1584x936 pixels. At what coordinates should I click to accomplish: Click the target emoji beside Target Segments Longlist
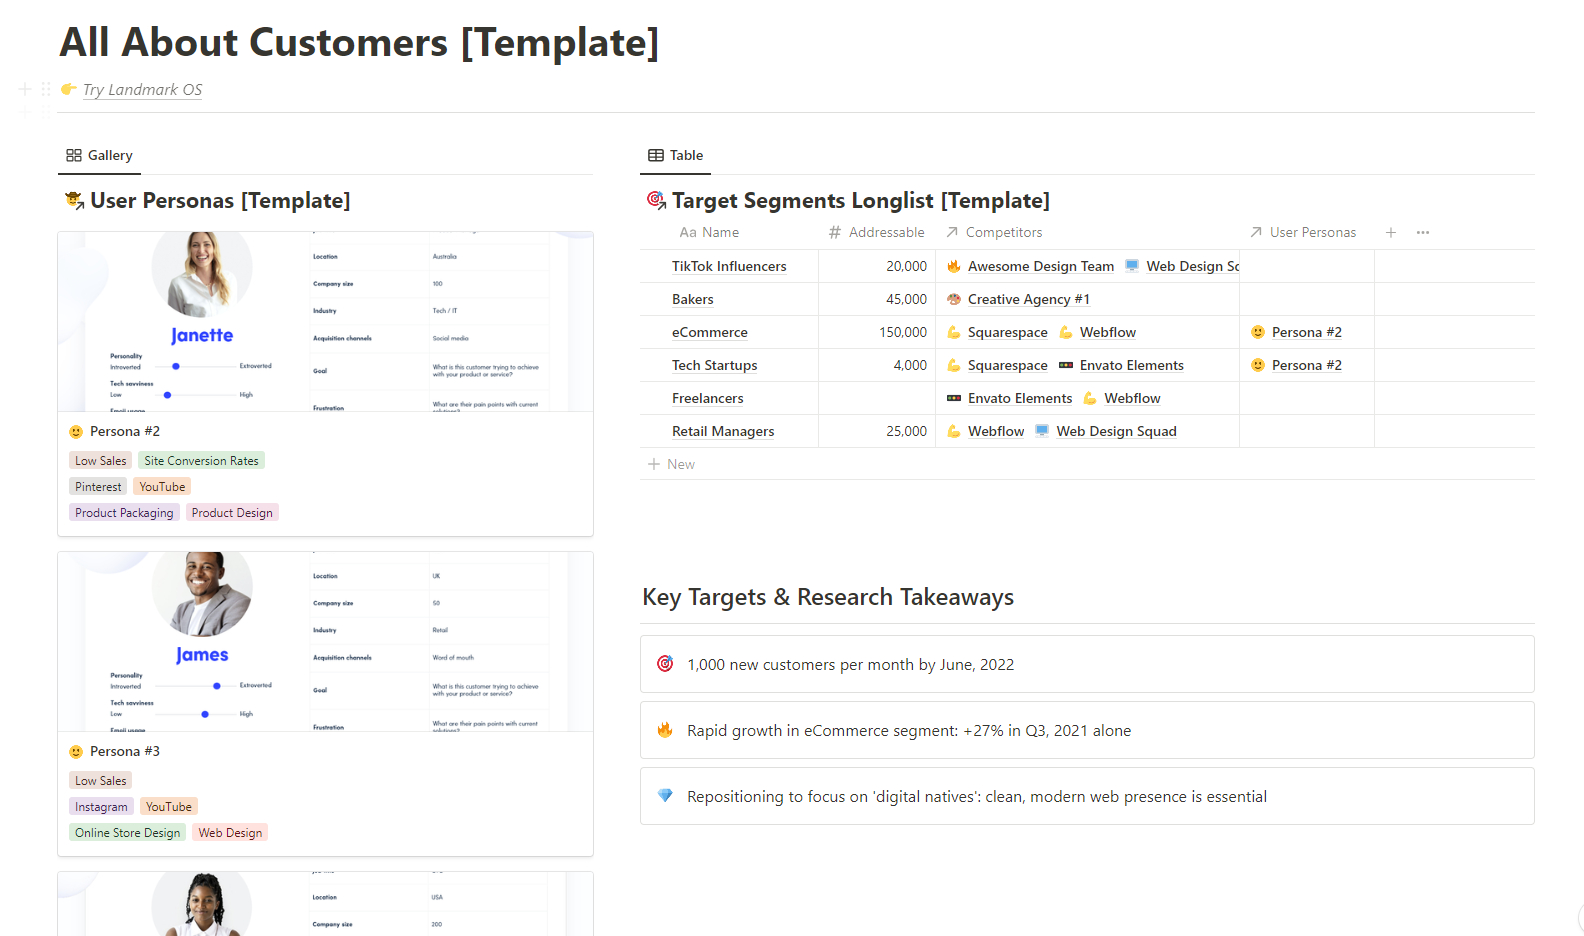[x=656, y=200]
